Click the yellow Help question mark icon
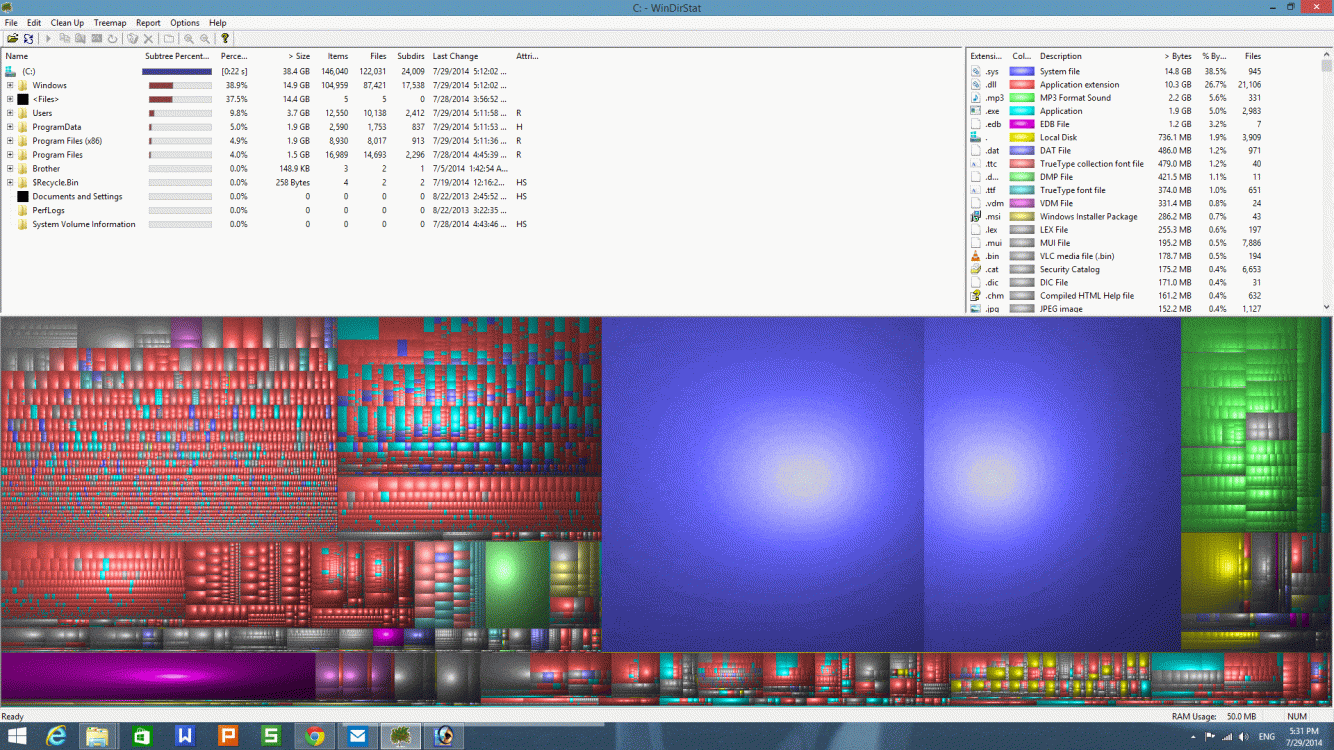 click(225, 38)
